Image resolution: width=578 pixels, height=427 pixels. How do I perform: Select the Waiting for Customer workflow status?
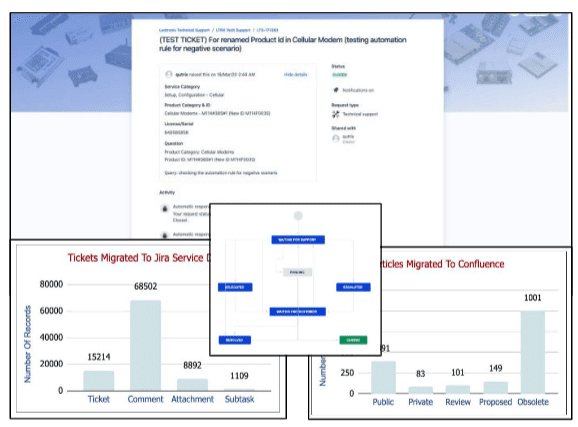pyautogui.click(x=297, y=312)
